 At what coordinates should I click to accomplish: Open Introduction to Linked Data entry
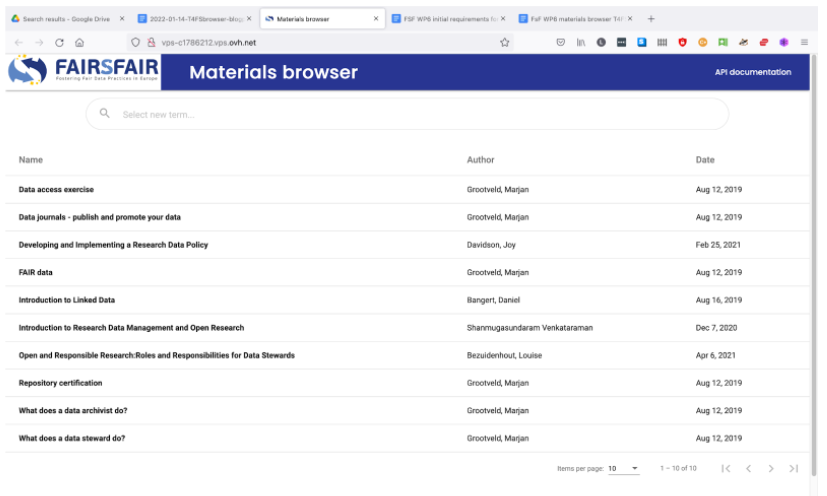point(67,300)
